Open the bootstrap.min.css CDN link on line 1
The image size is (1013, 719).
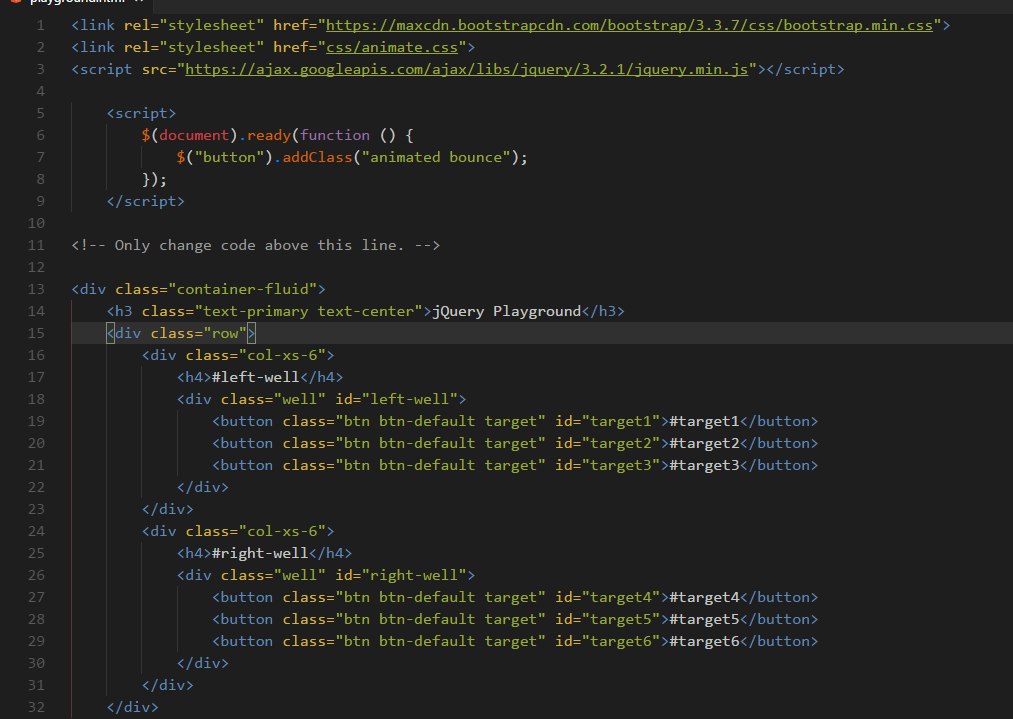click(629, 25)
